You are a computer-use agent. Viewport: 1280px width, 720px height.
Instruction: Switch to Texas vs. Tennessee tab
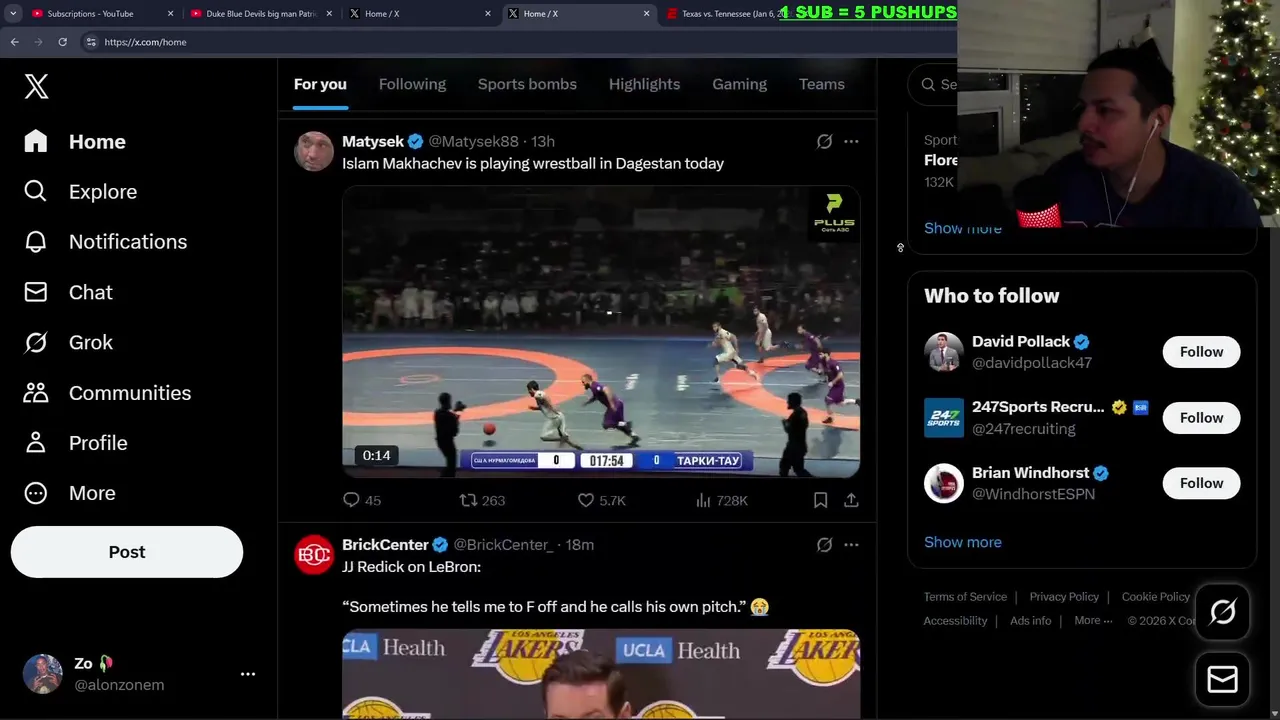click(x=733, y=14)
